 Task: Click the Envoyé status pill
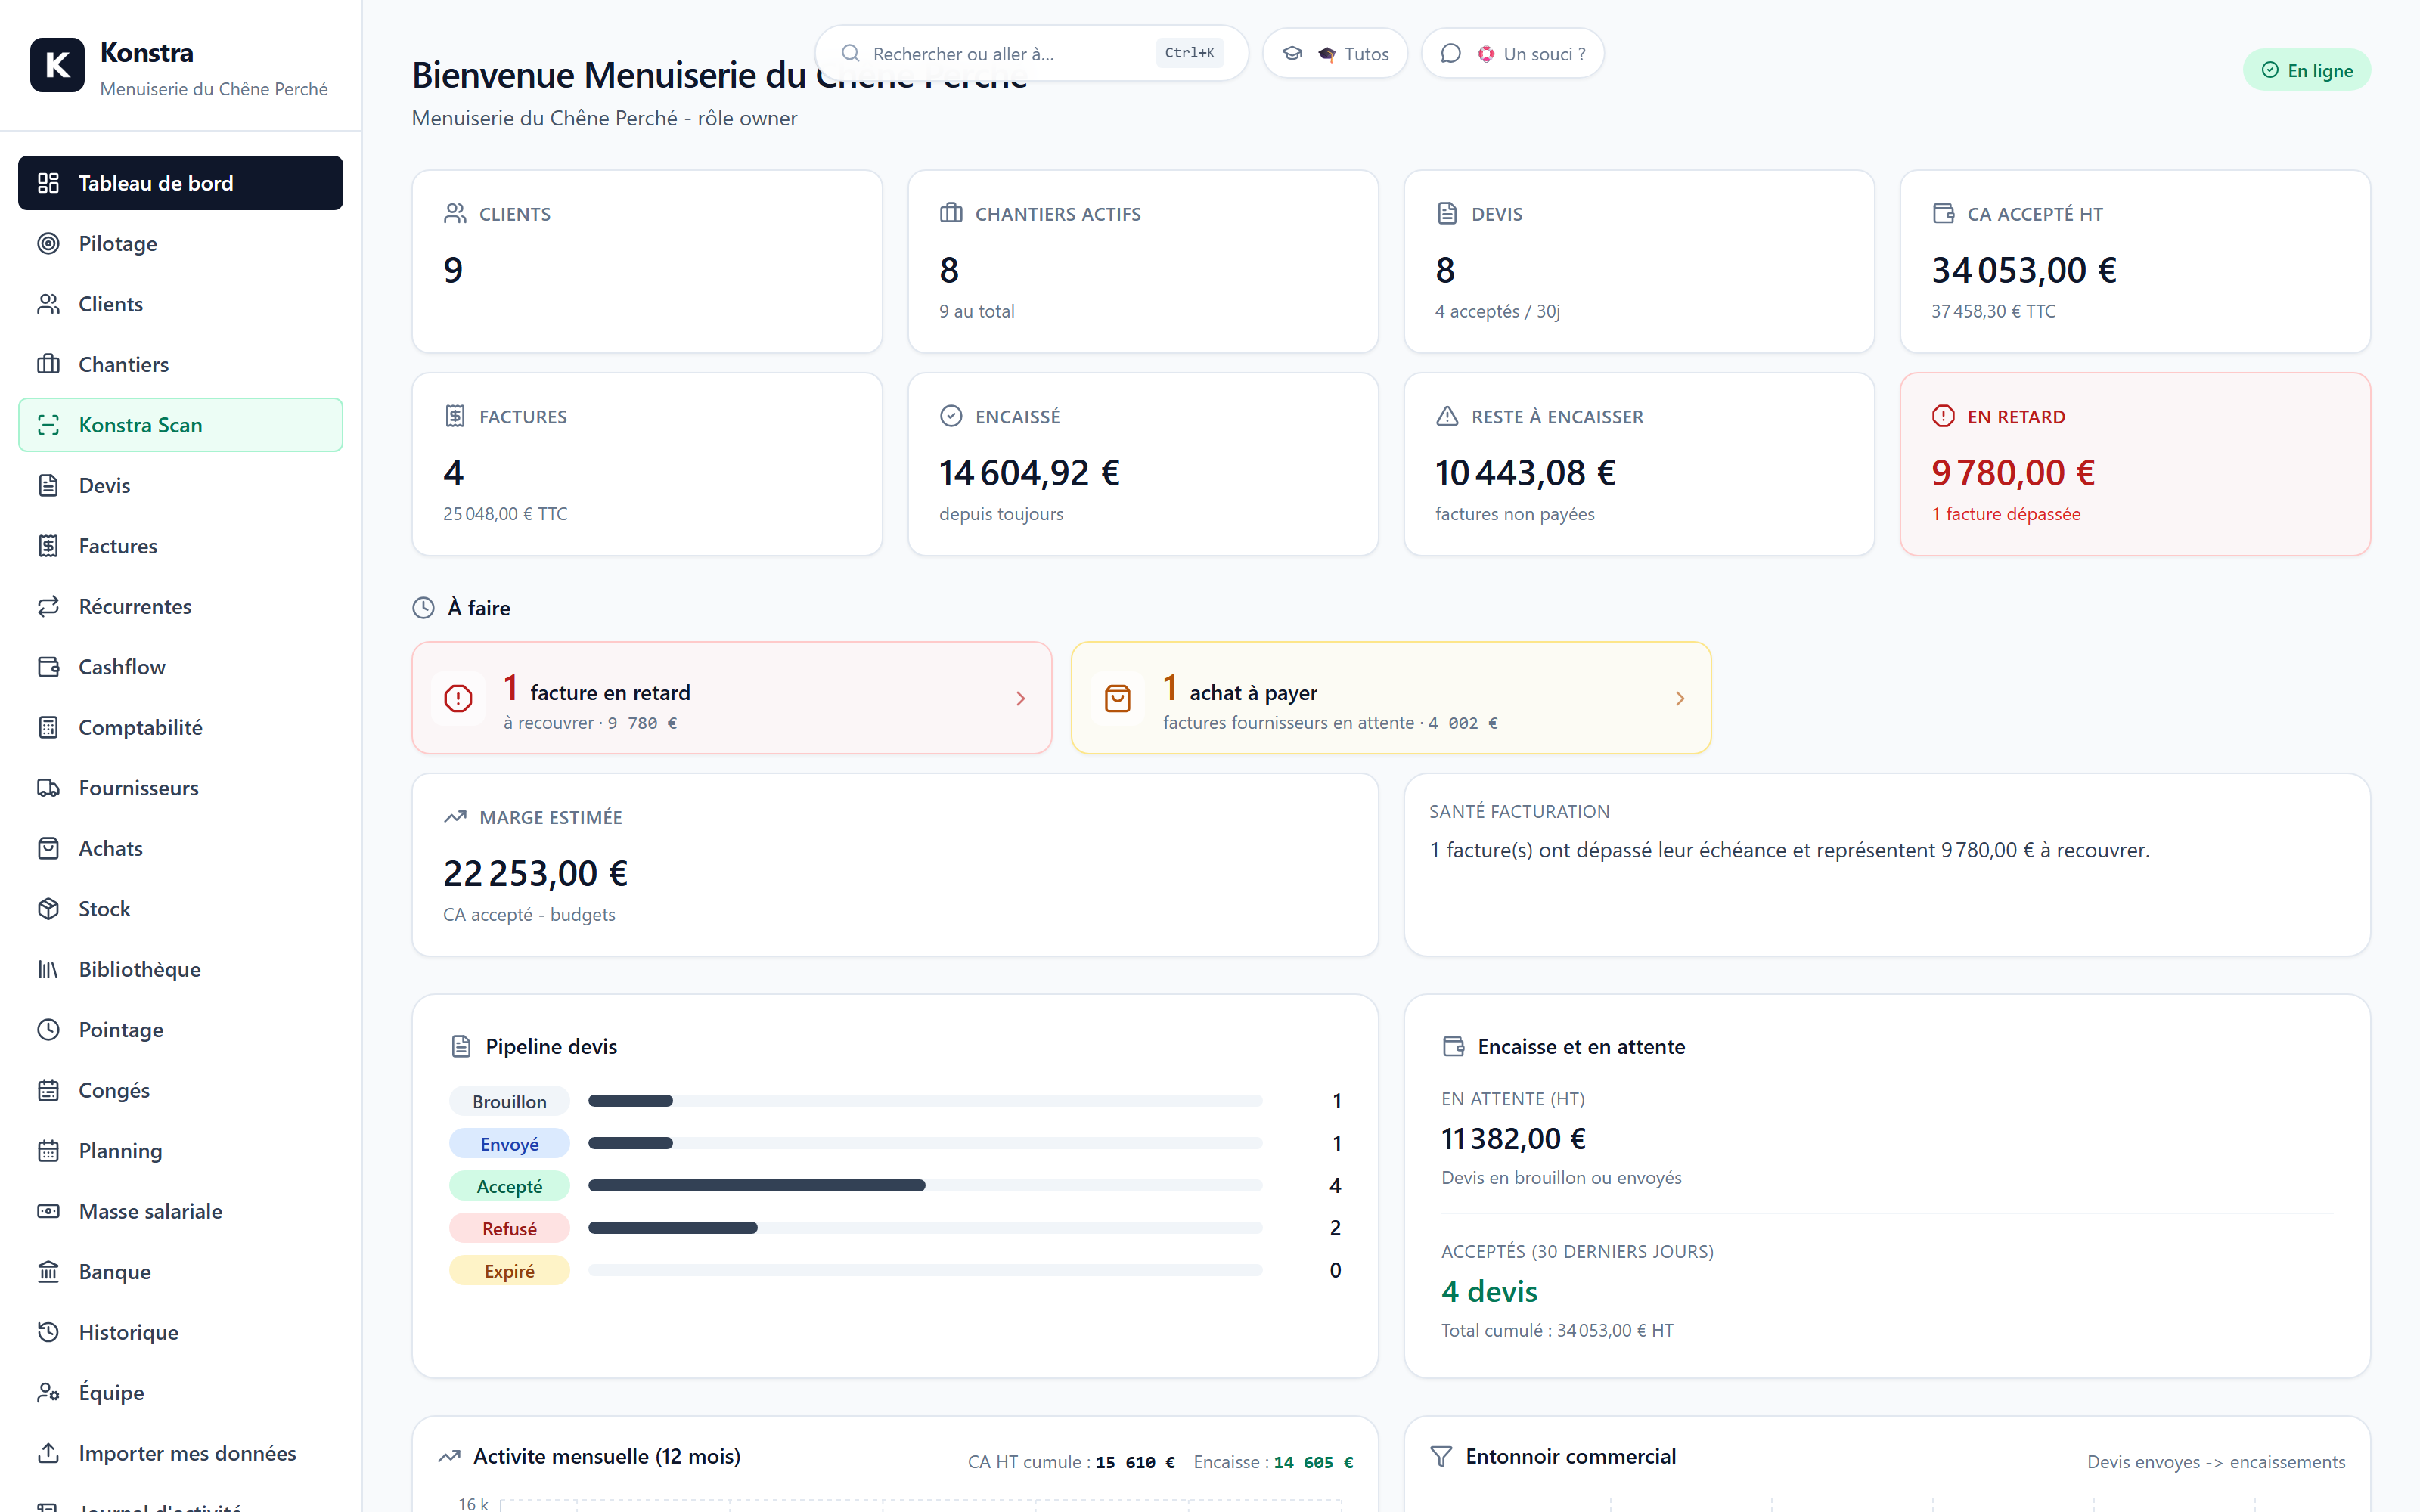point(509,1144)
